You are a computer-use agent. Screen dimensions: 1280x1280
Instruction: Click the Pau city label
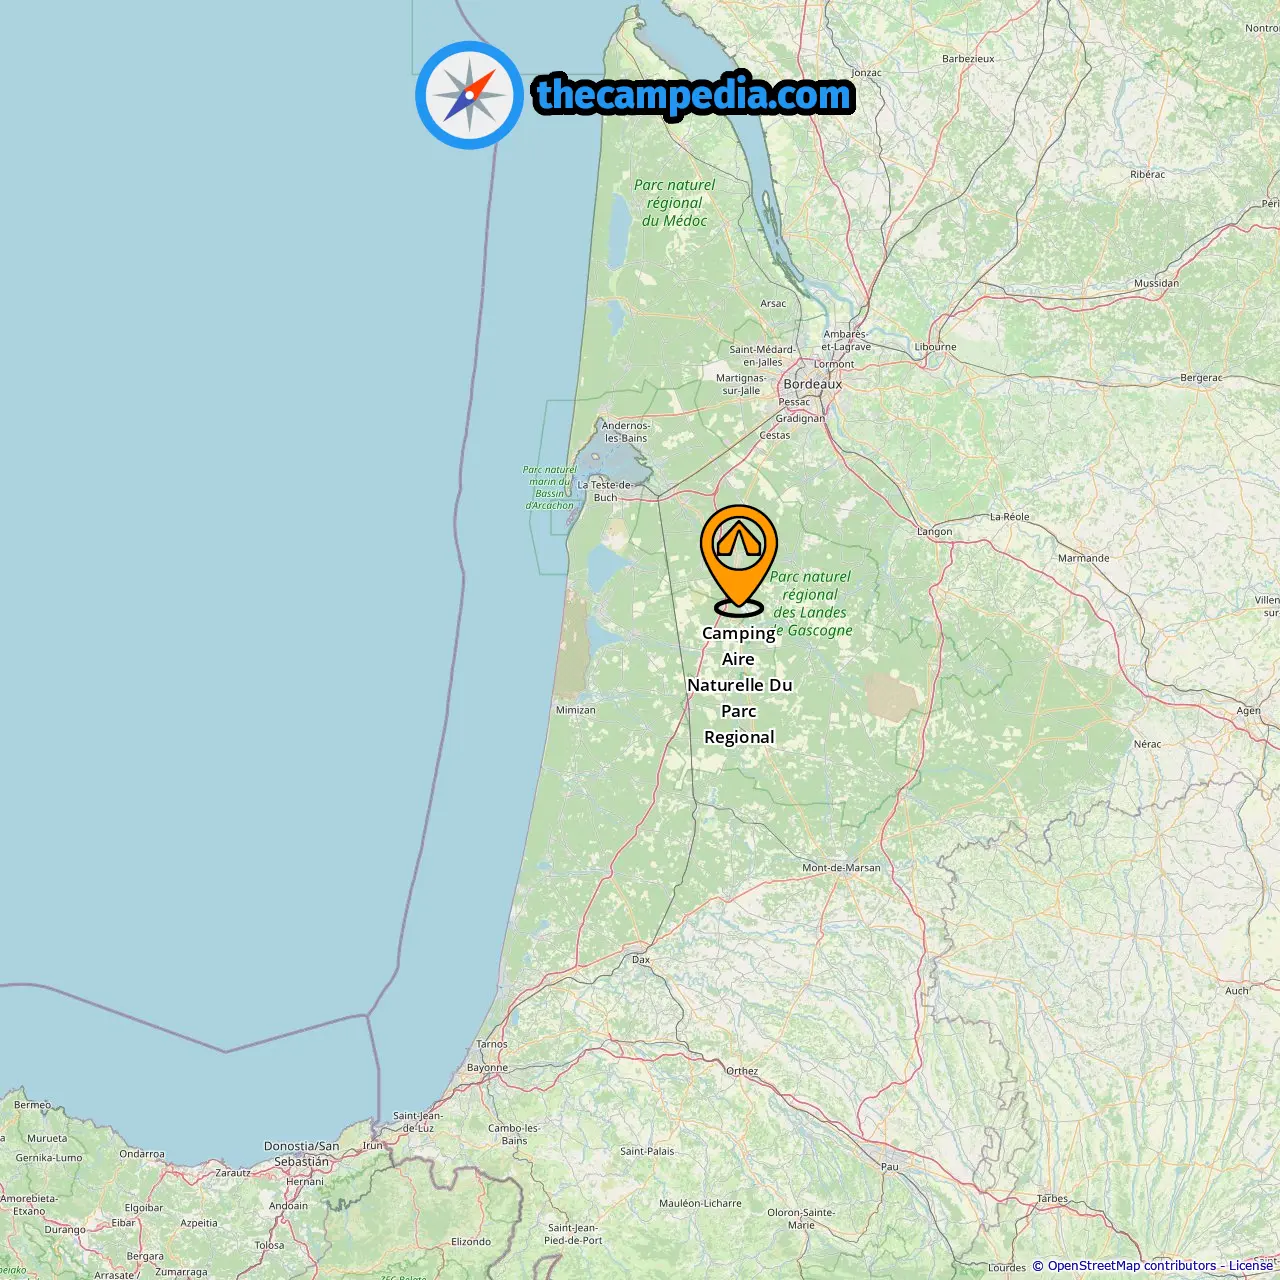[x=889, y=1167]
